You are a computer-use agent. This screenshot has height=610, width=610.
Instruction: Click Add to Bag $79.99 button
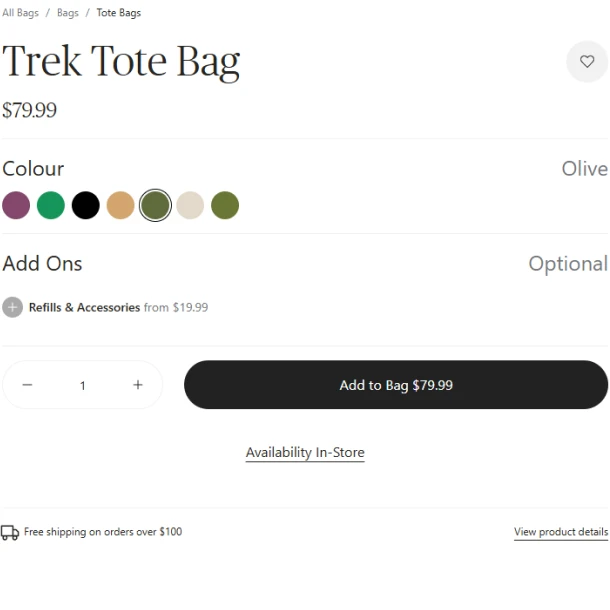click(x=396, y=385)
